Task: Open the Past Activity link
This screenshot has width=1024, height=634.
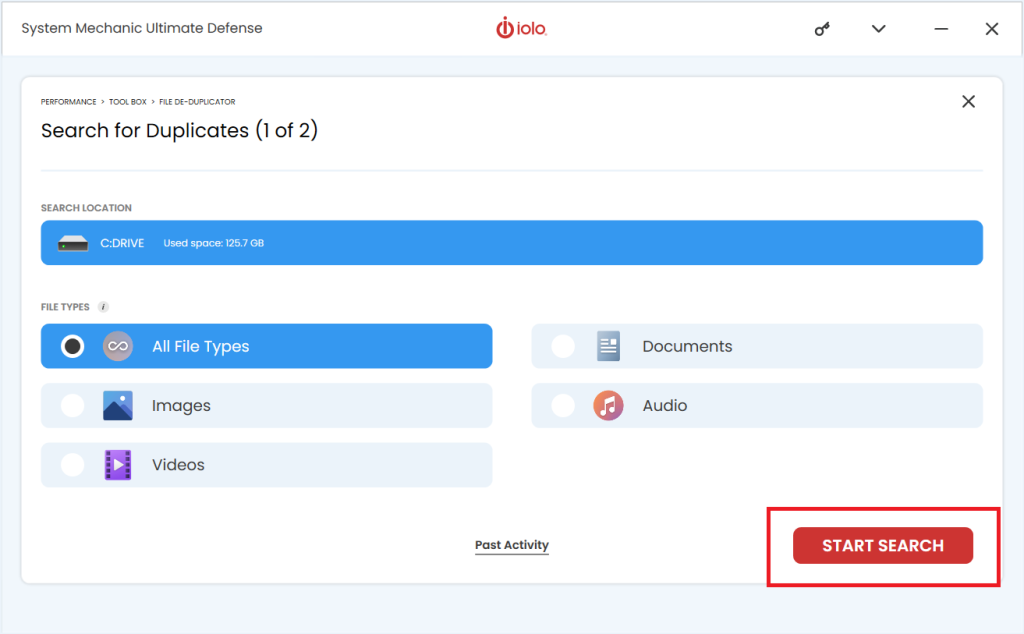Action: (511, 544)
